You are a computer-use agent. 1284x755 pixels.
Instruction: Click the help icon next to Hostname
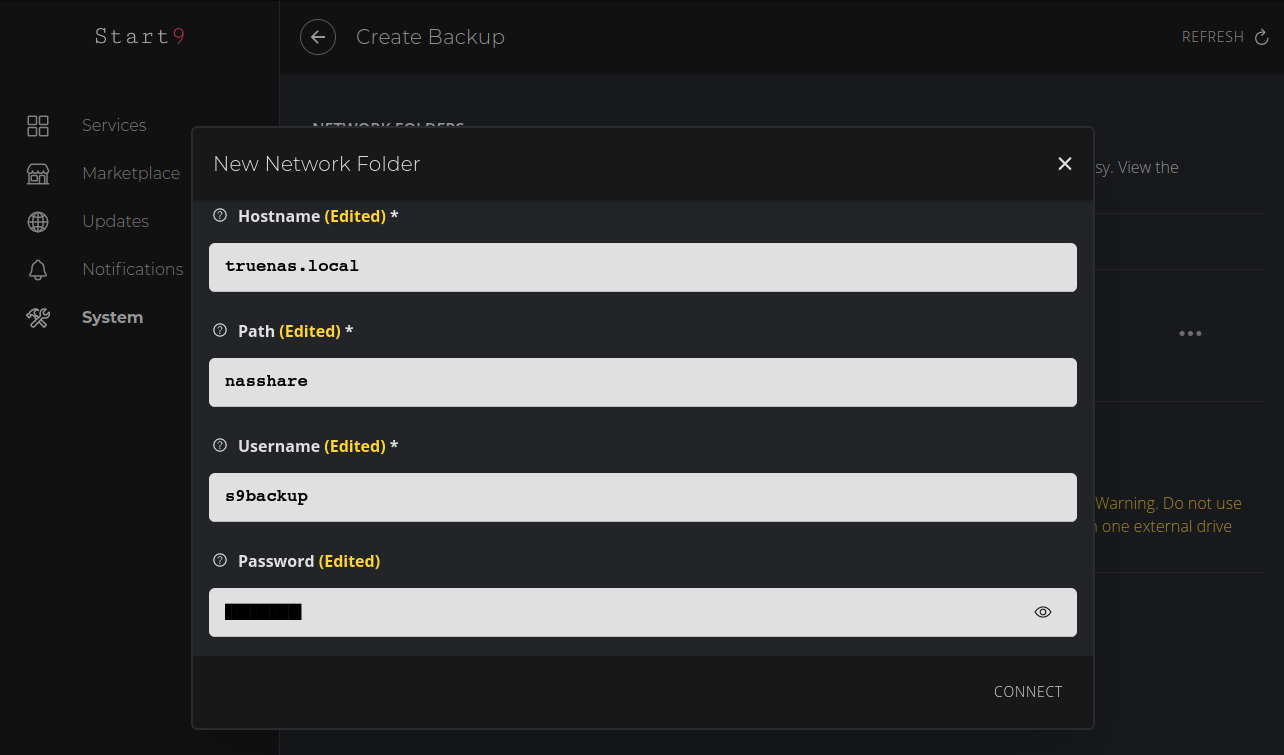click(x=221, y=216)
